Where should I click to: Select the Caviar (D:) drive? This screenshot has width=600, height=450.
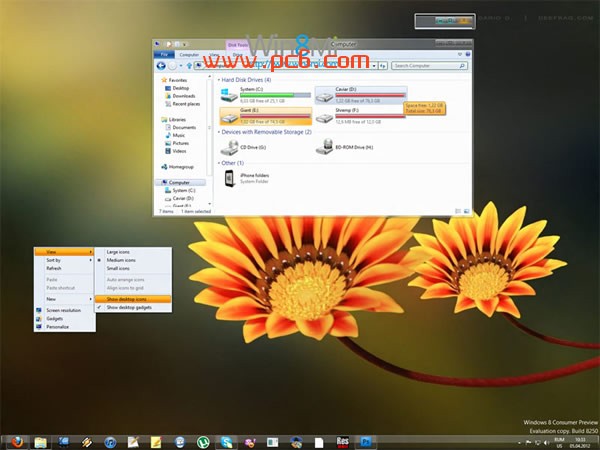coord(361,95)
